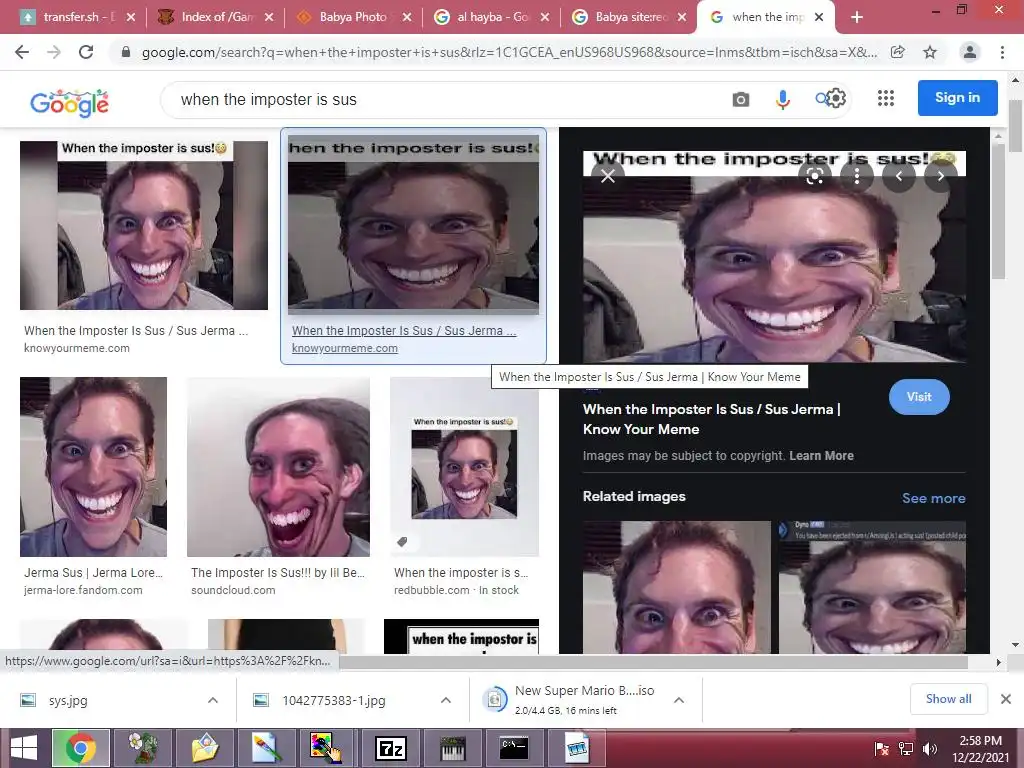Show previous image in preview panel
The height and width of the screenshot is (768, 1024).
pos(899,176)
